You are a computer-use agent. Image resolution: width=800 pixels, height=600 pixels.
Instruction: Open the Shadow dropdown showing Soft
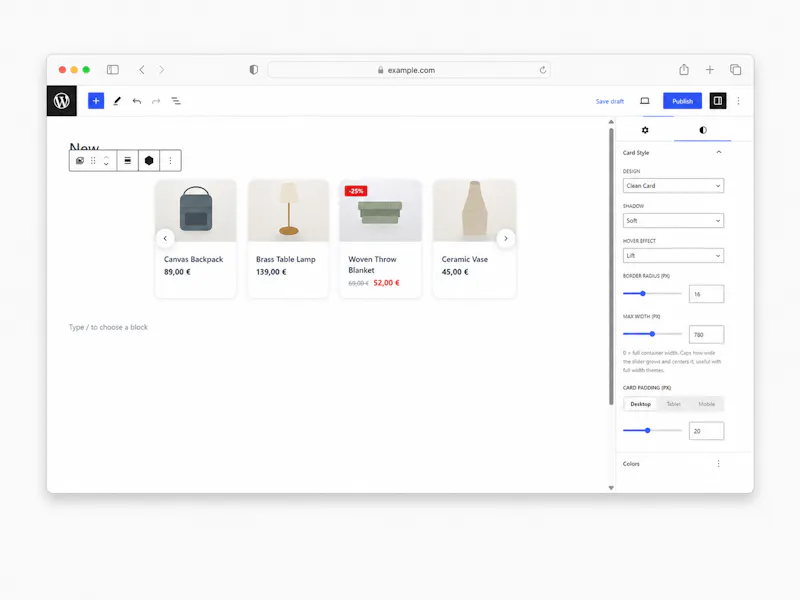point(673,220)
